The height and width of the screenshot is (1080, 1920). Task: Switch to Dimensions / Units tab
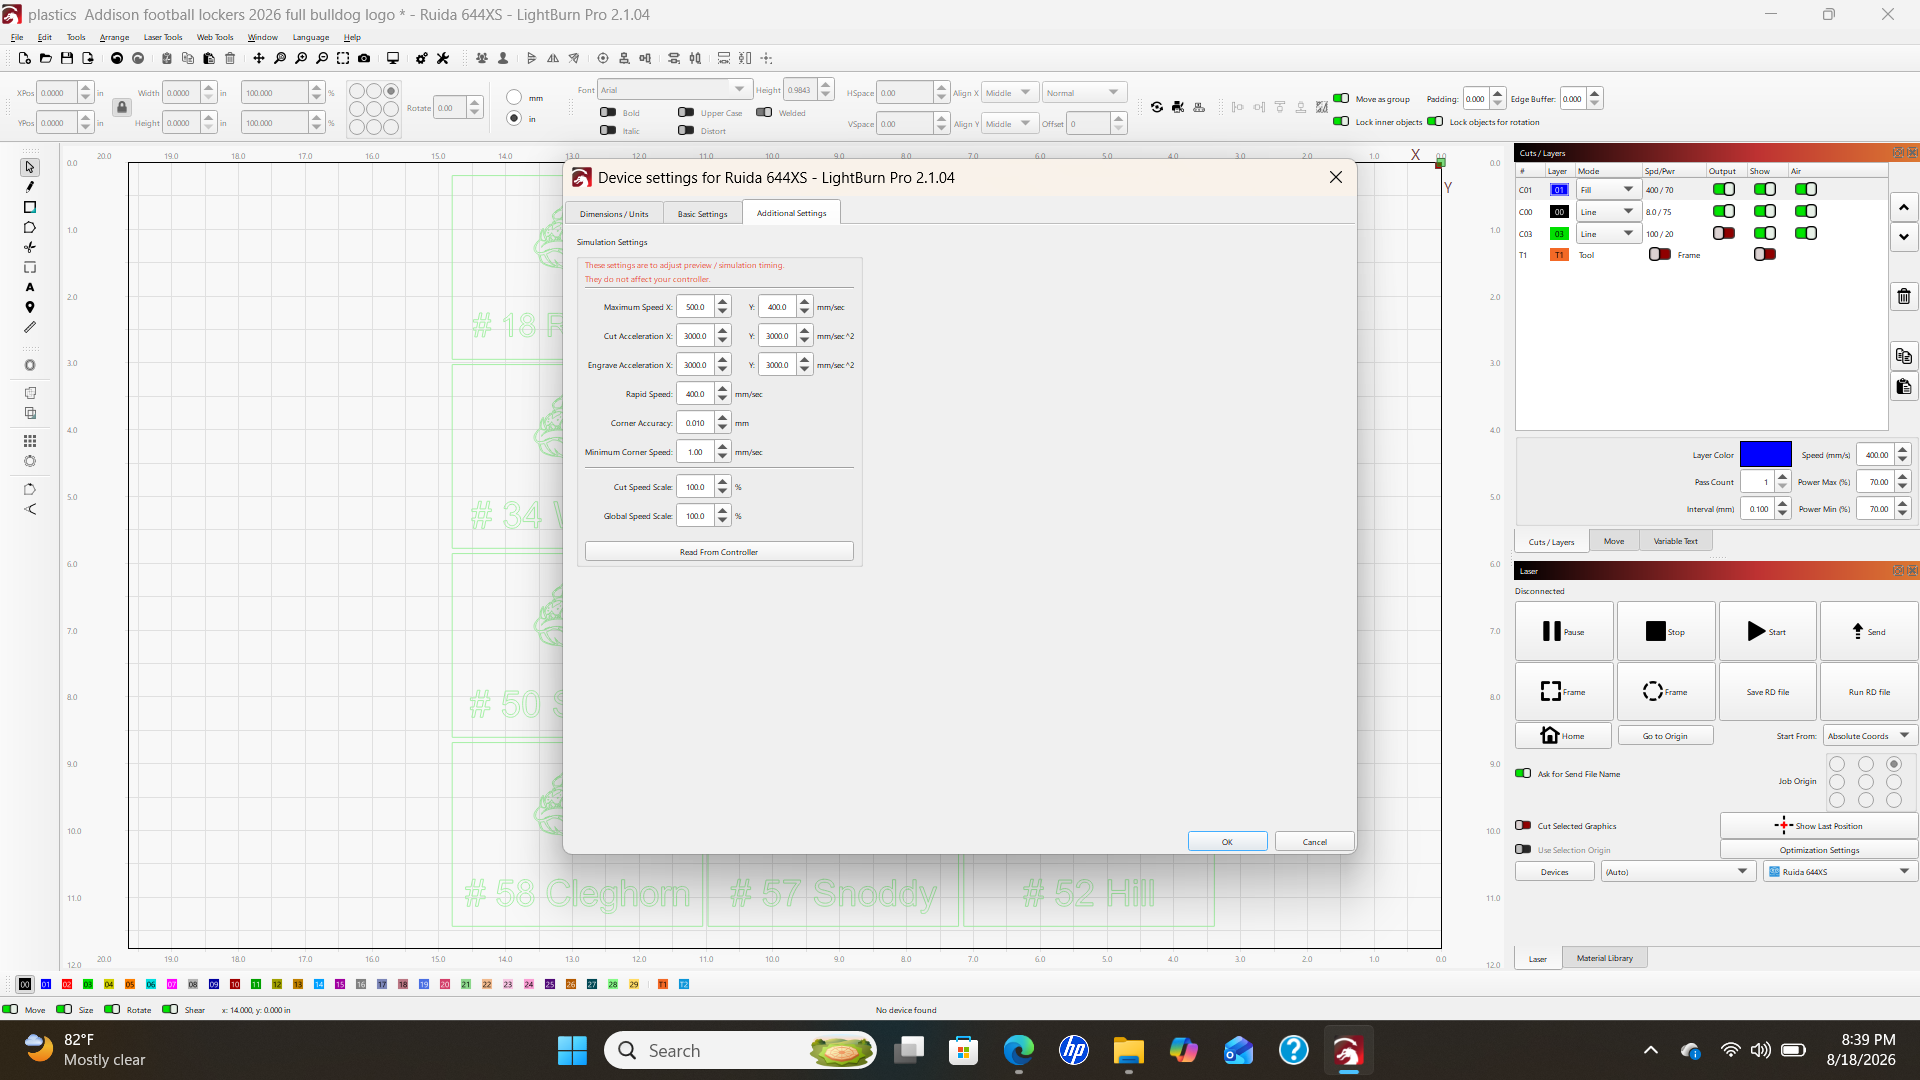614,214
